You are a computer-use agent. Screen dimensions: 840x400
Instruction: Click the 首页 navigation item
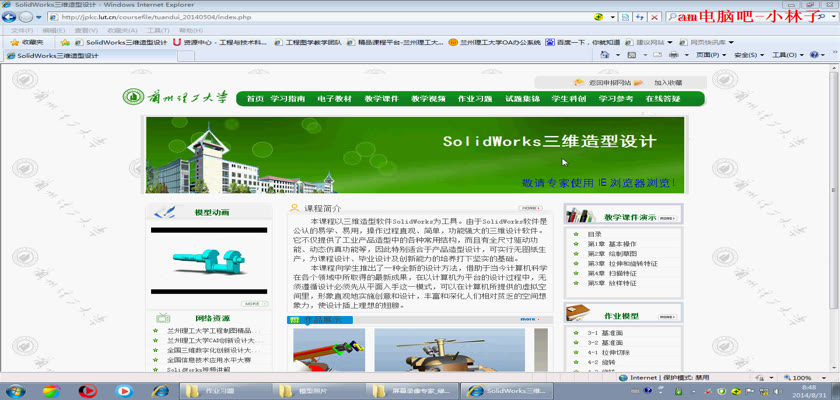[x=255, y=99]
